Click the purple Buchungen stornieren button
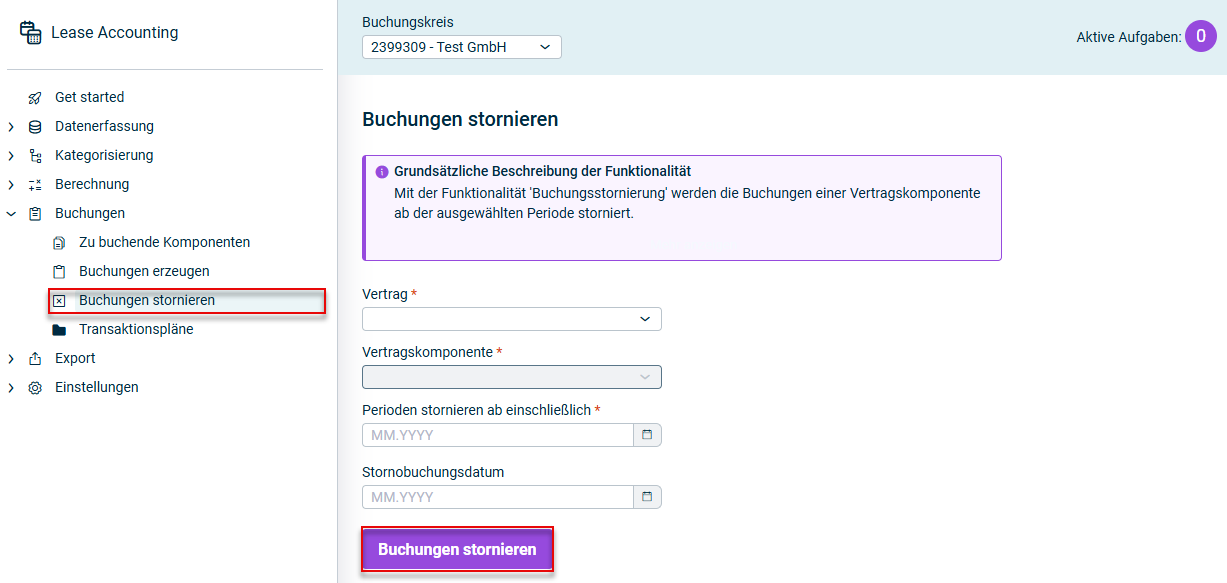The image size is (1227, 583). click(457, 550)
